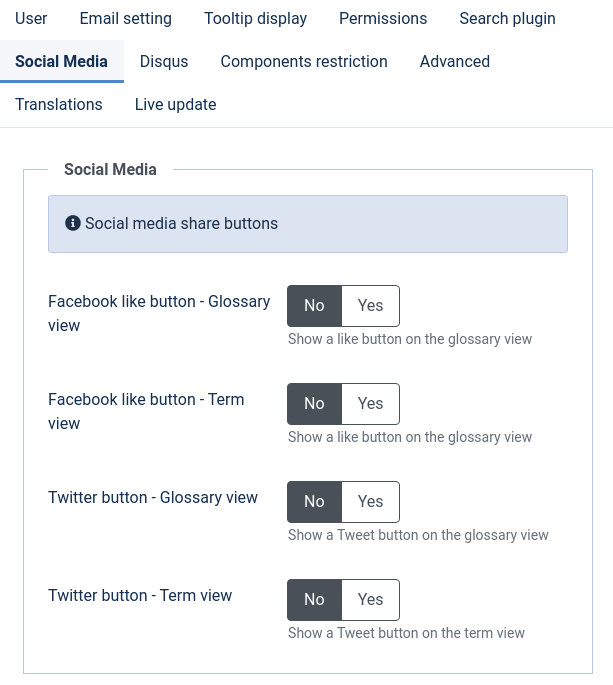Select the Search plugin tab
Screen dimensions: 613x685
point(507,19)
